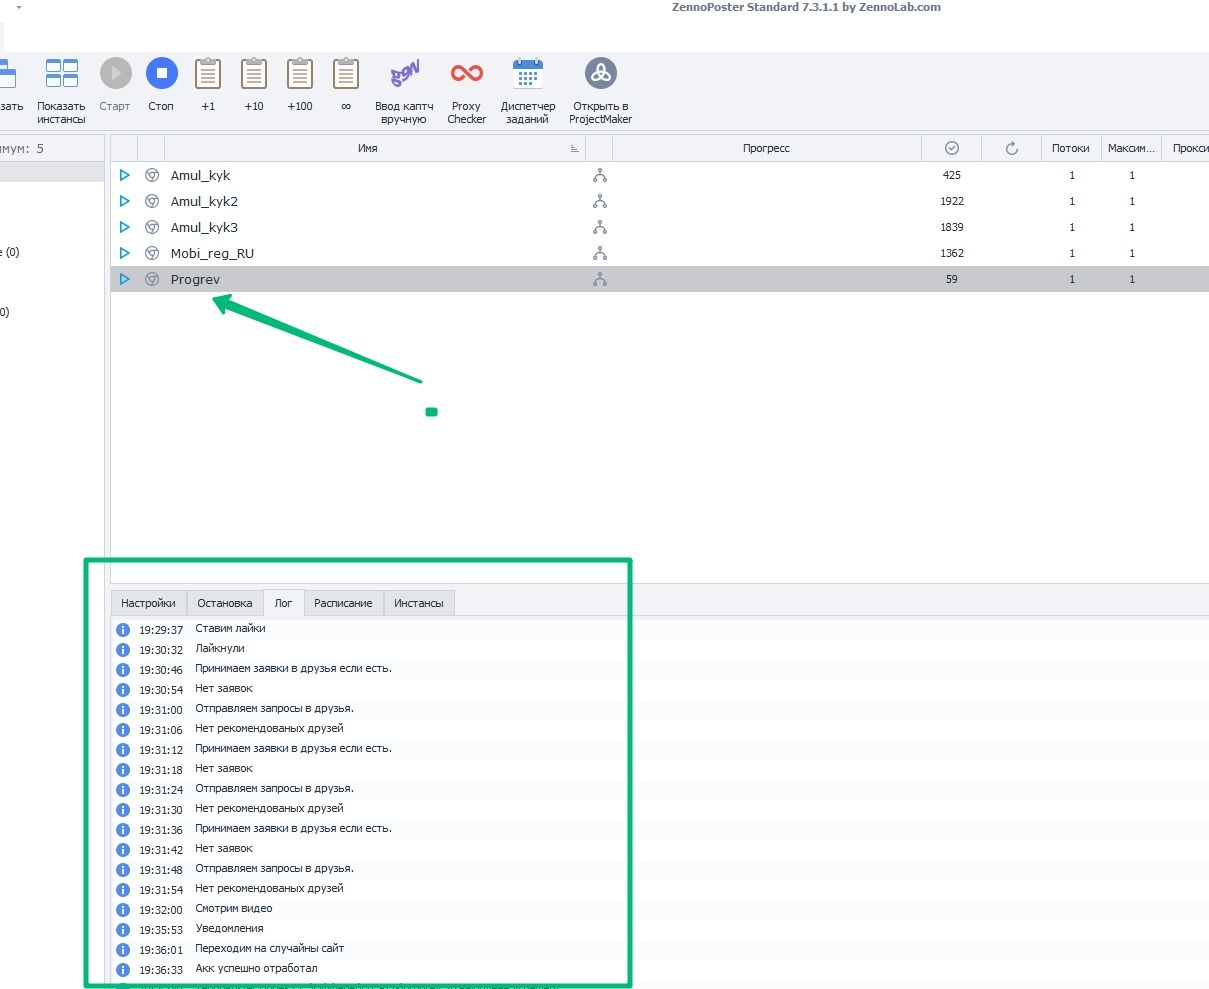Sort by the Имя column header
The image size is (1209, 989).
[x=367, y=148]
